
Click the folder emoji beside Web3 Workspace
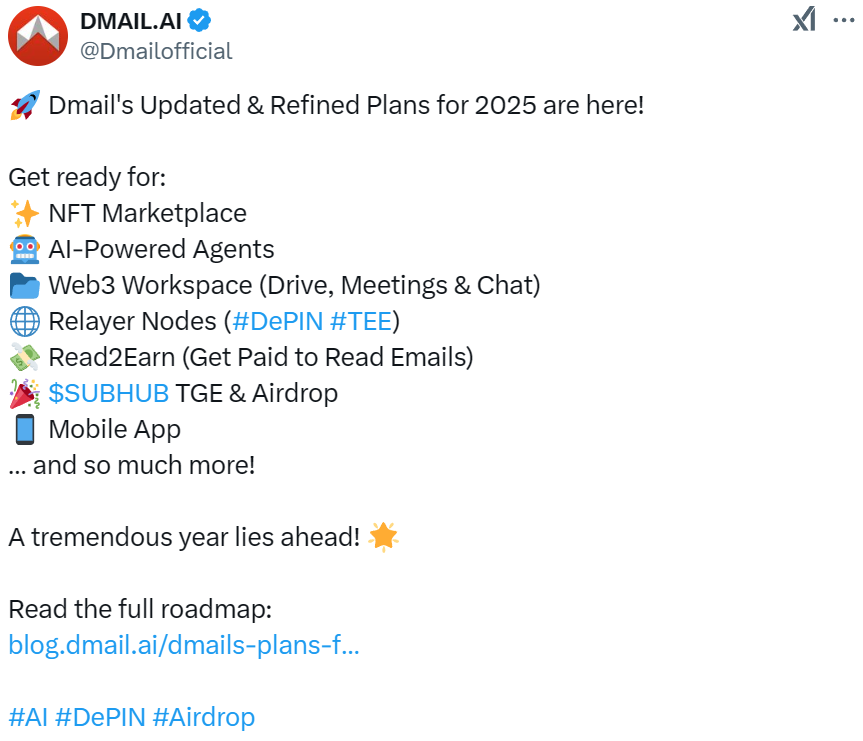(x=25, y=285)
